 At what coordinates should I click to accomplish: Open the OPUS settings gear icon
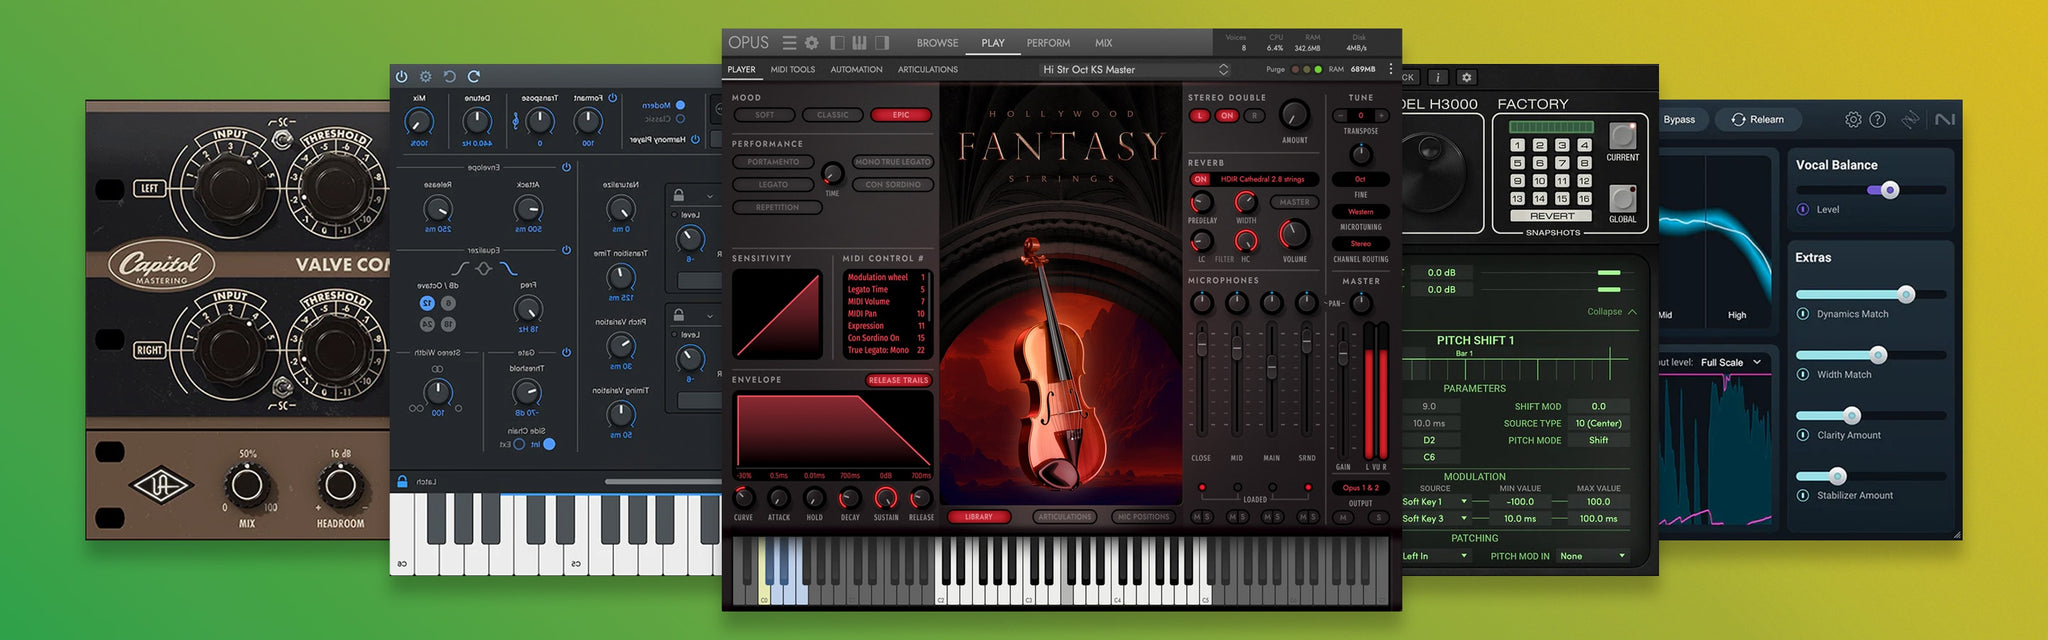(x=812, y=43)
